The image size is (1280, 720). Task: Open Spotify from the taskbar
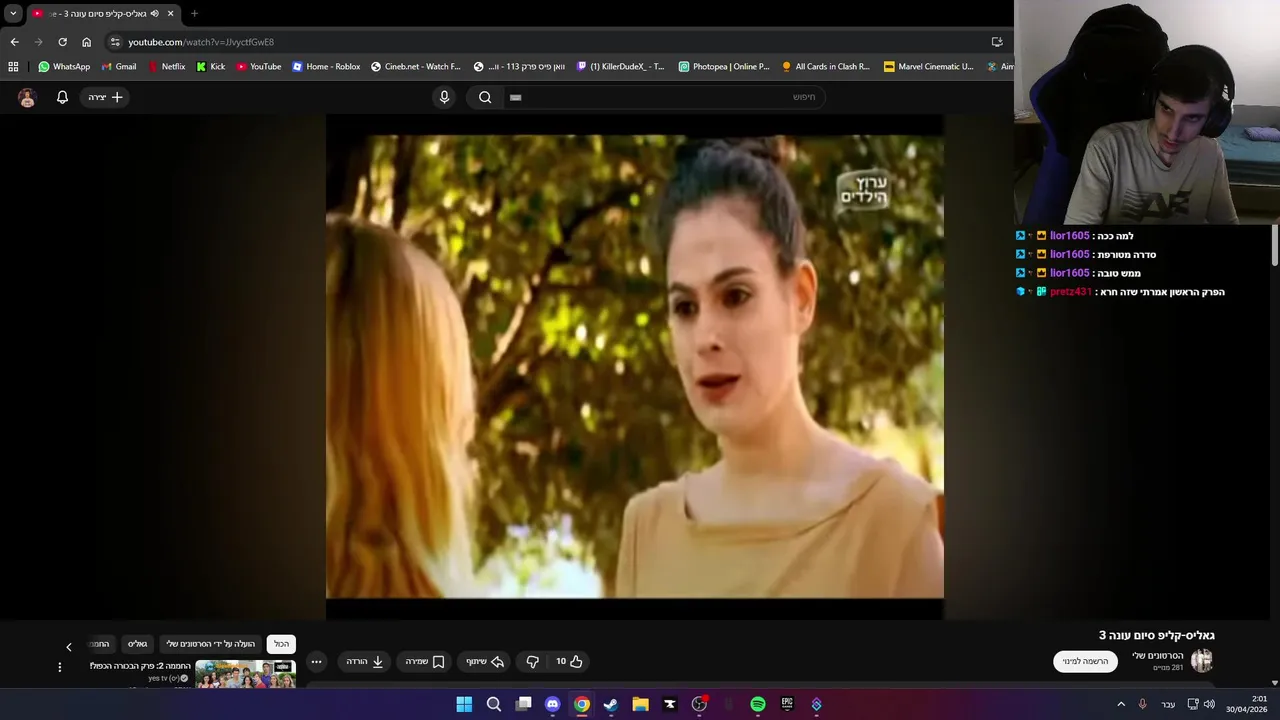point(758,704)
